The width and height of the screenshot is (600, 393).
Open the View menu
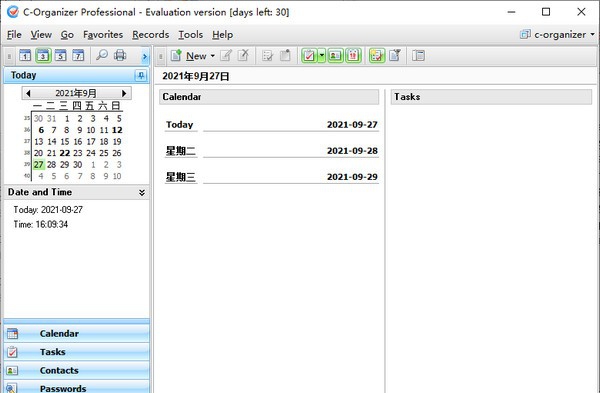pos(41,35)
